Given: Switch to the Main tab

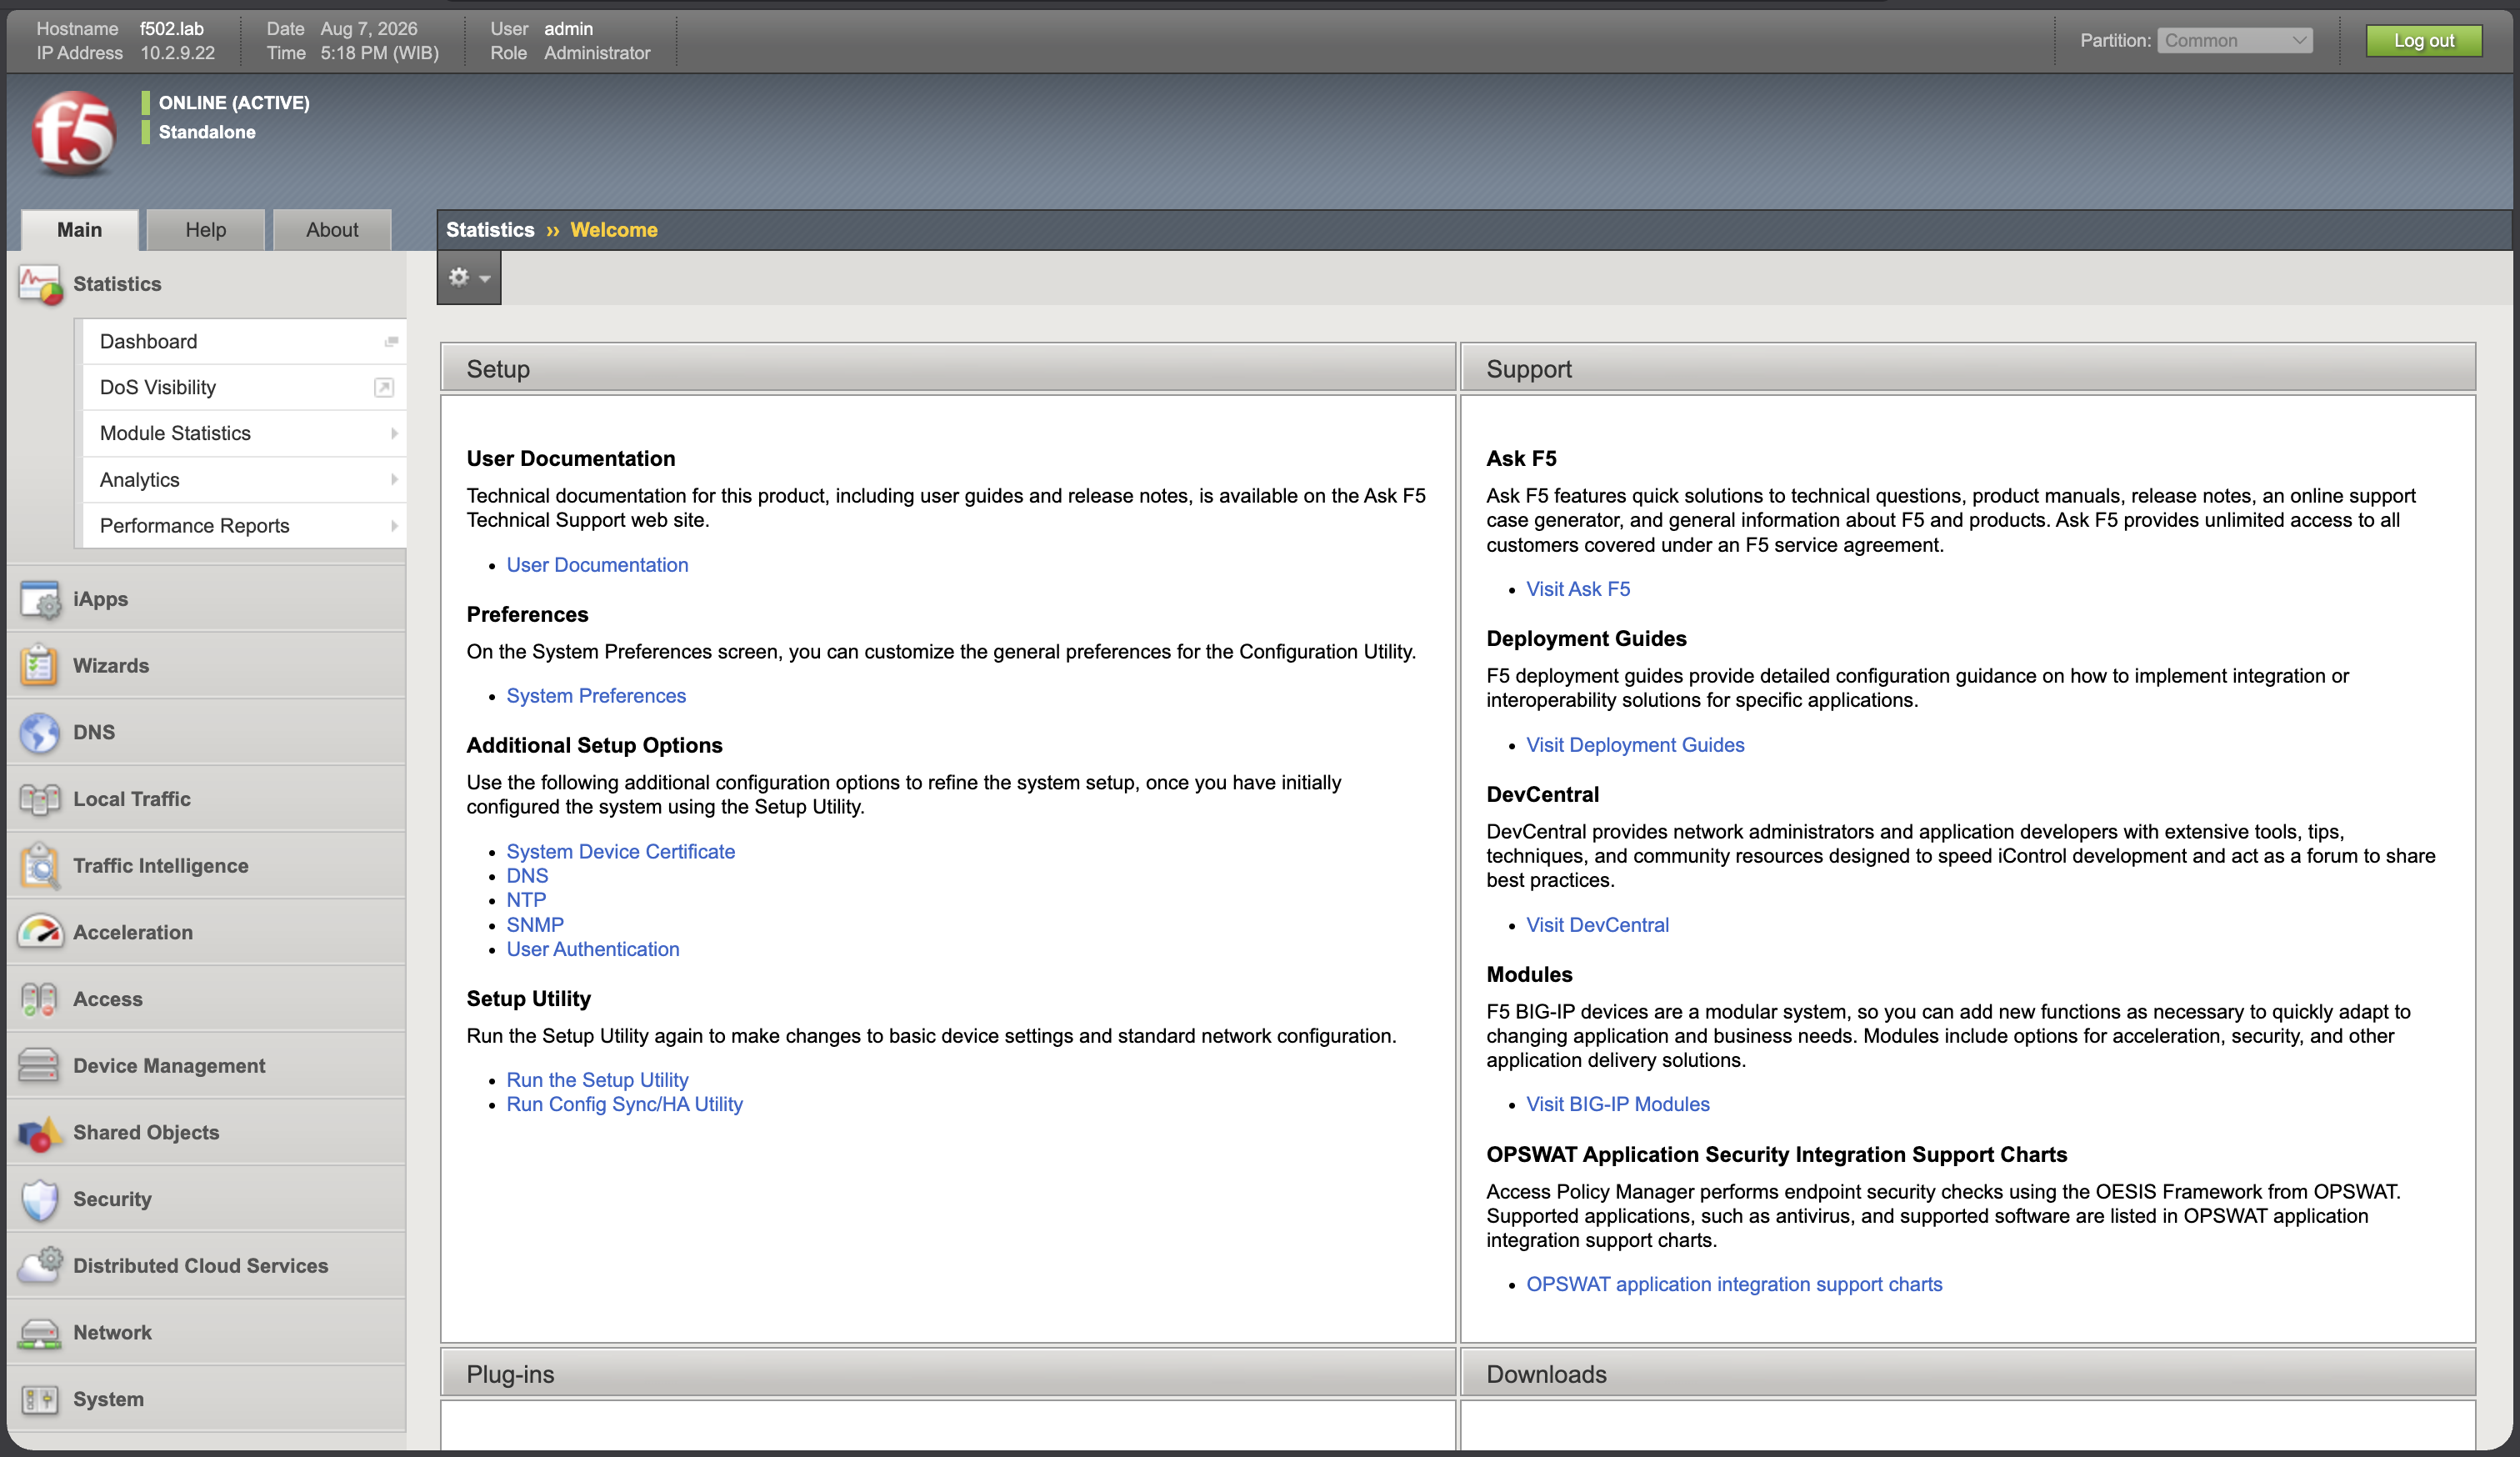Looking at the screenshot, I should click(x=79, y=230).
